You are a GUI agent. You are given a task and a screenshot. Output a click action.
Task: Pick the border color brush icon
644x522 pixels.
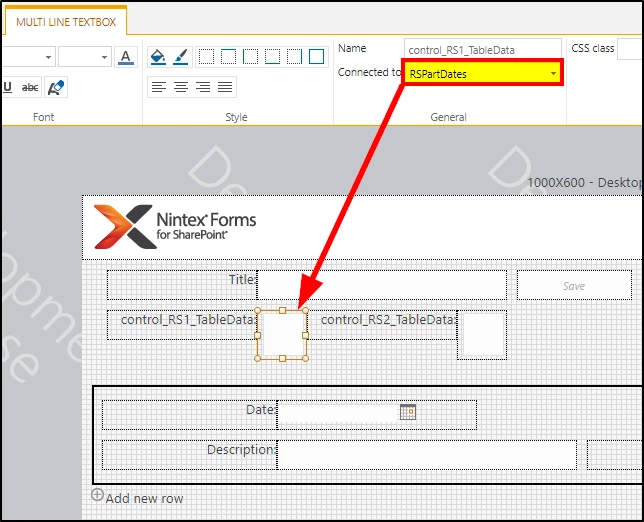pos(181,57)
